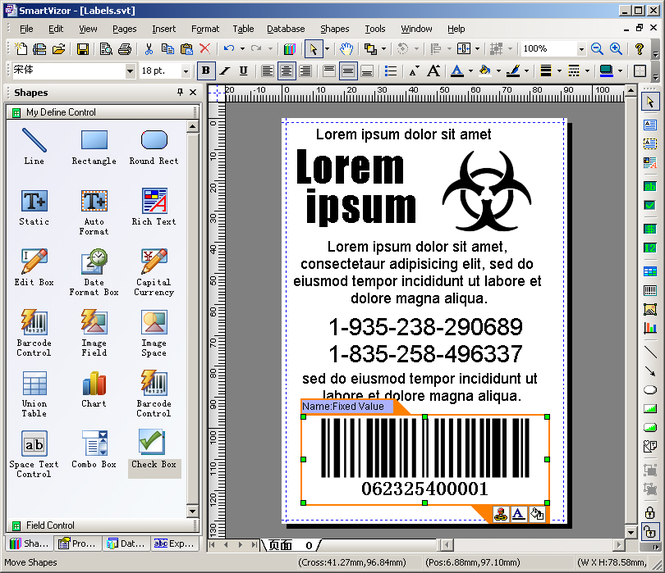Viewport: 665px width, 573px height.
Task: Activate the Hand pan tool in toolbar
Action: point(346,49)
